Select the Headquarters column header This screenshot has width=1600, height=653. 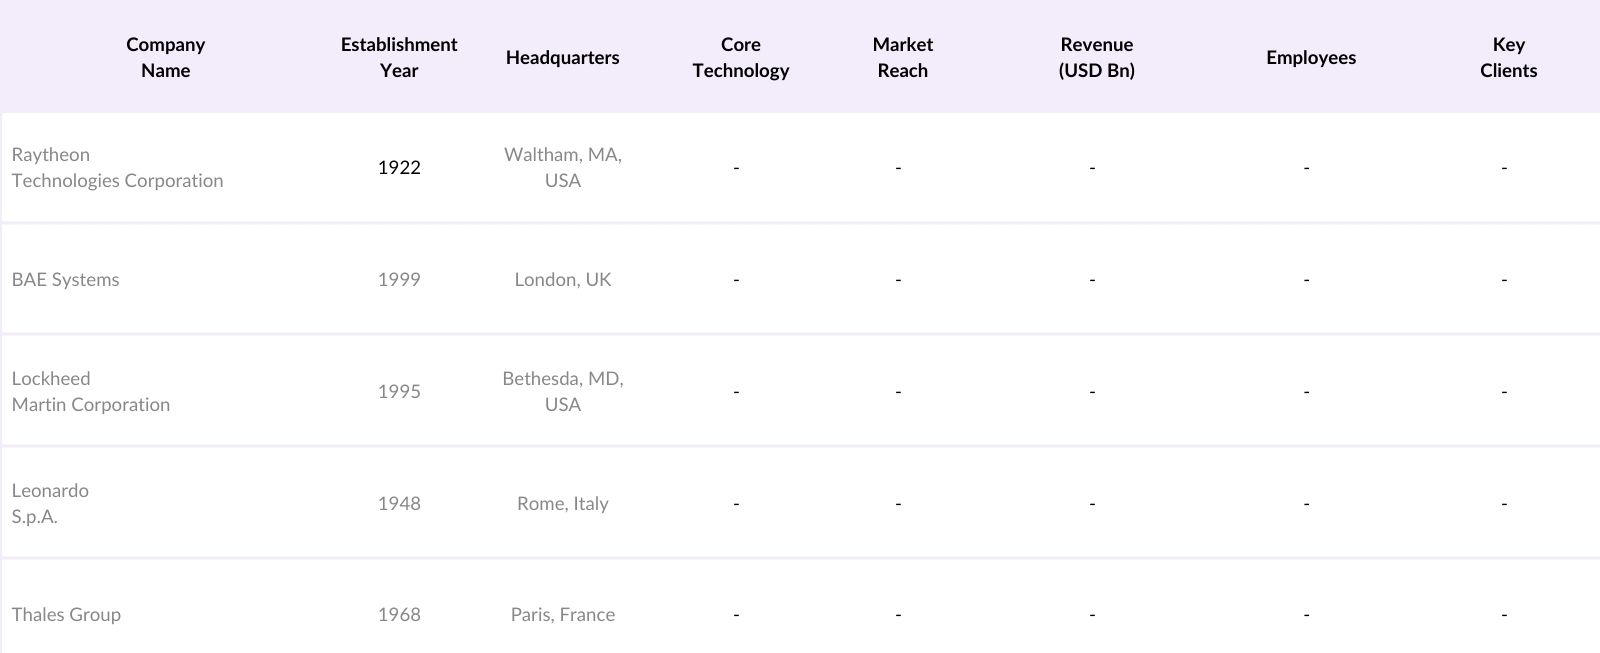pos(562,57)
